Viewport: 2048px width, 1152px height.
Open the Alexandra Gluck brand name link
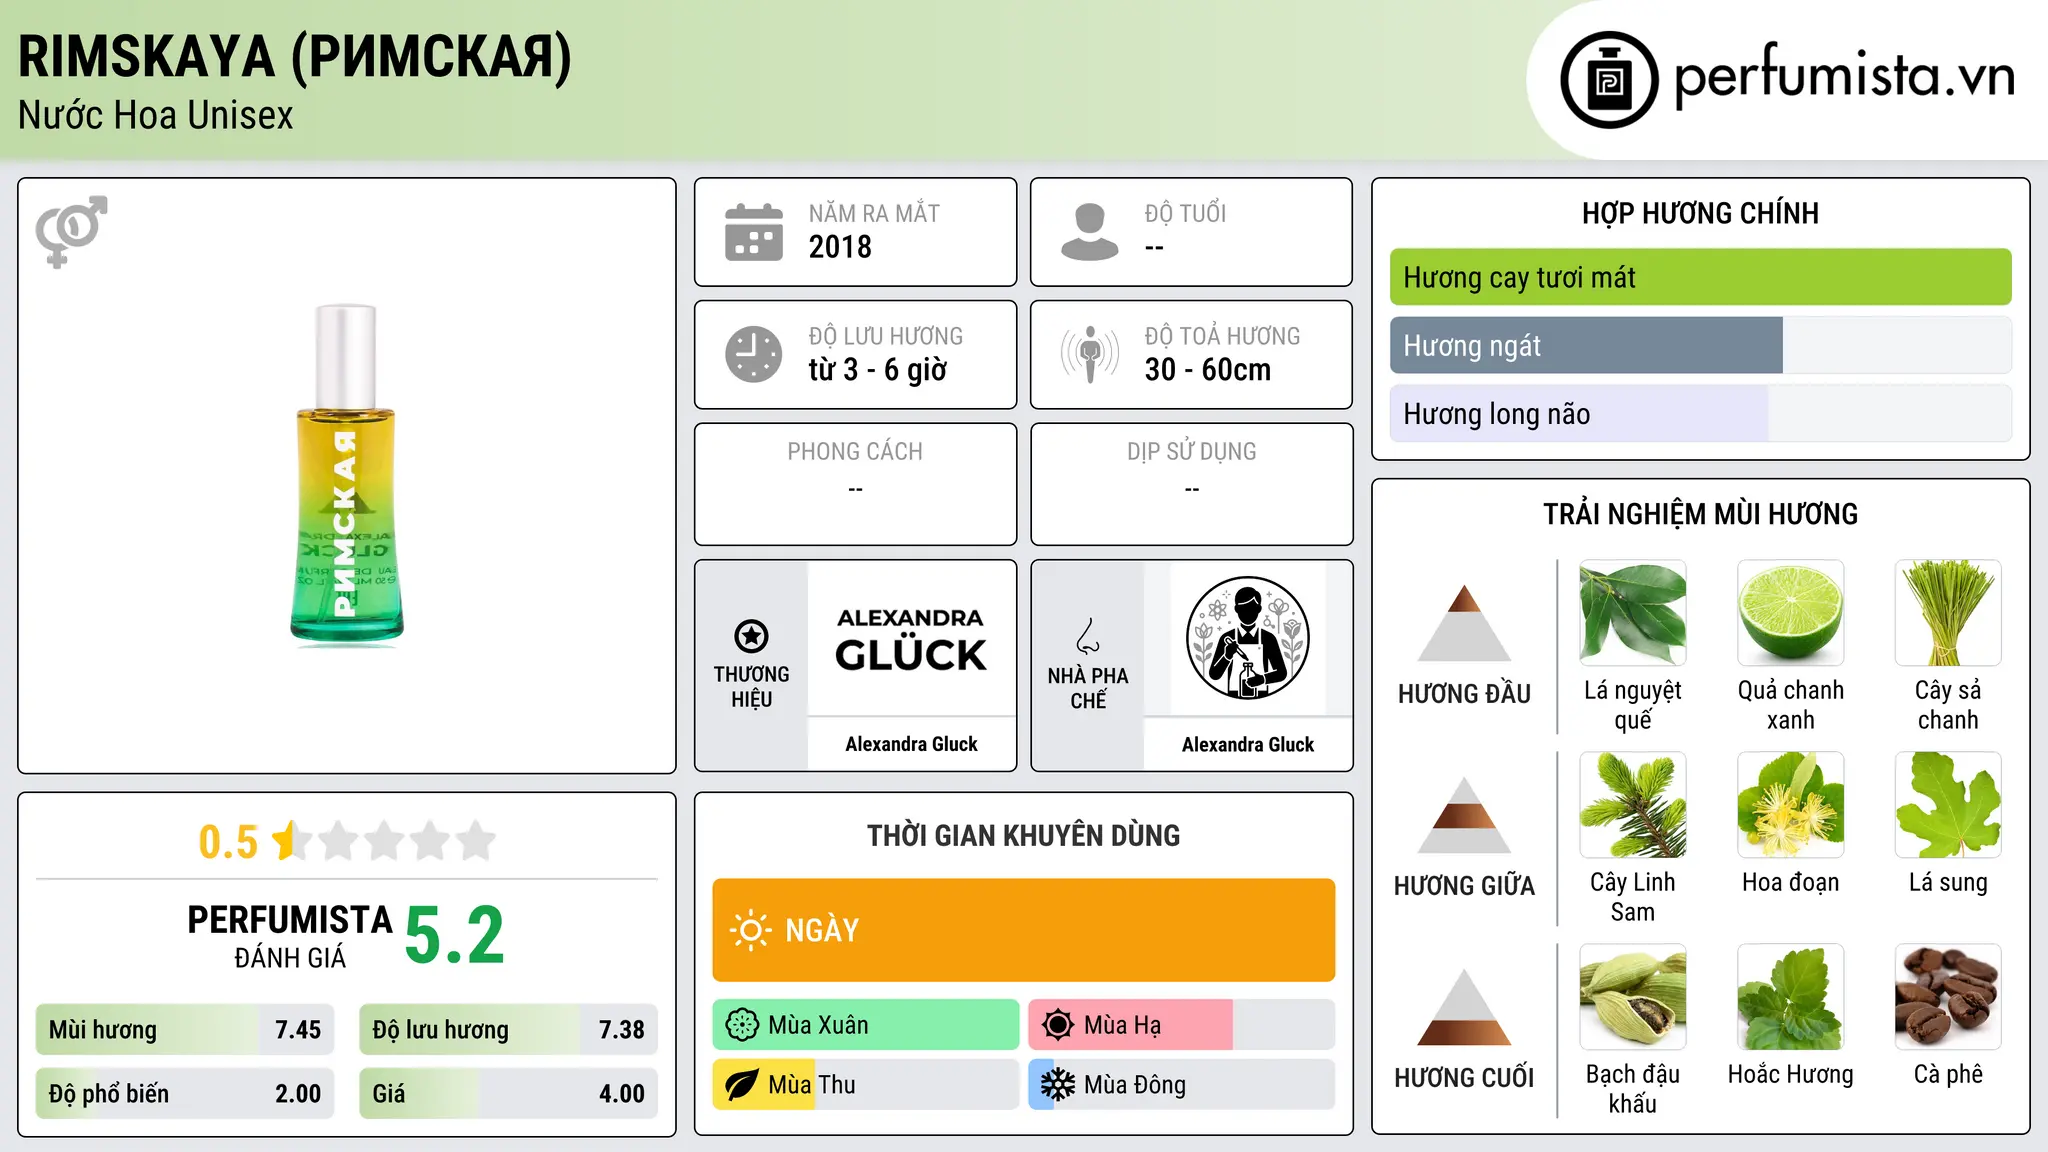click(911, 744)
